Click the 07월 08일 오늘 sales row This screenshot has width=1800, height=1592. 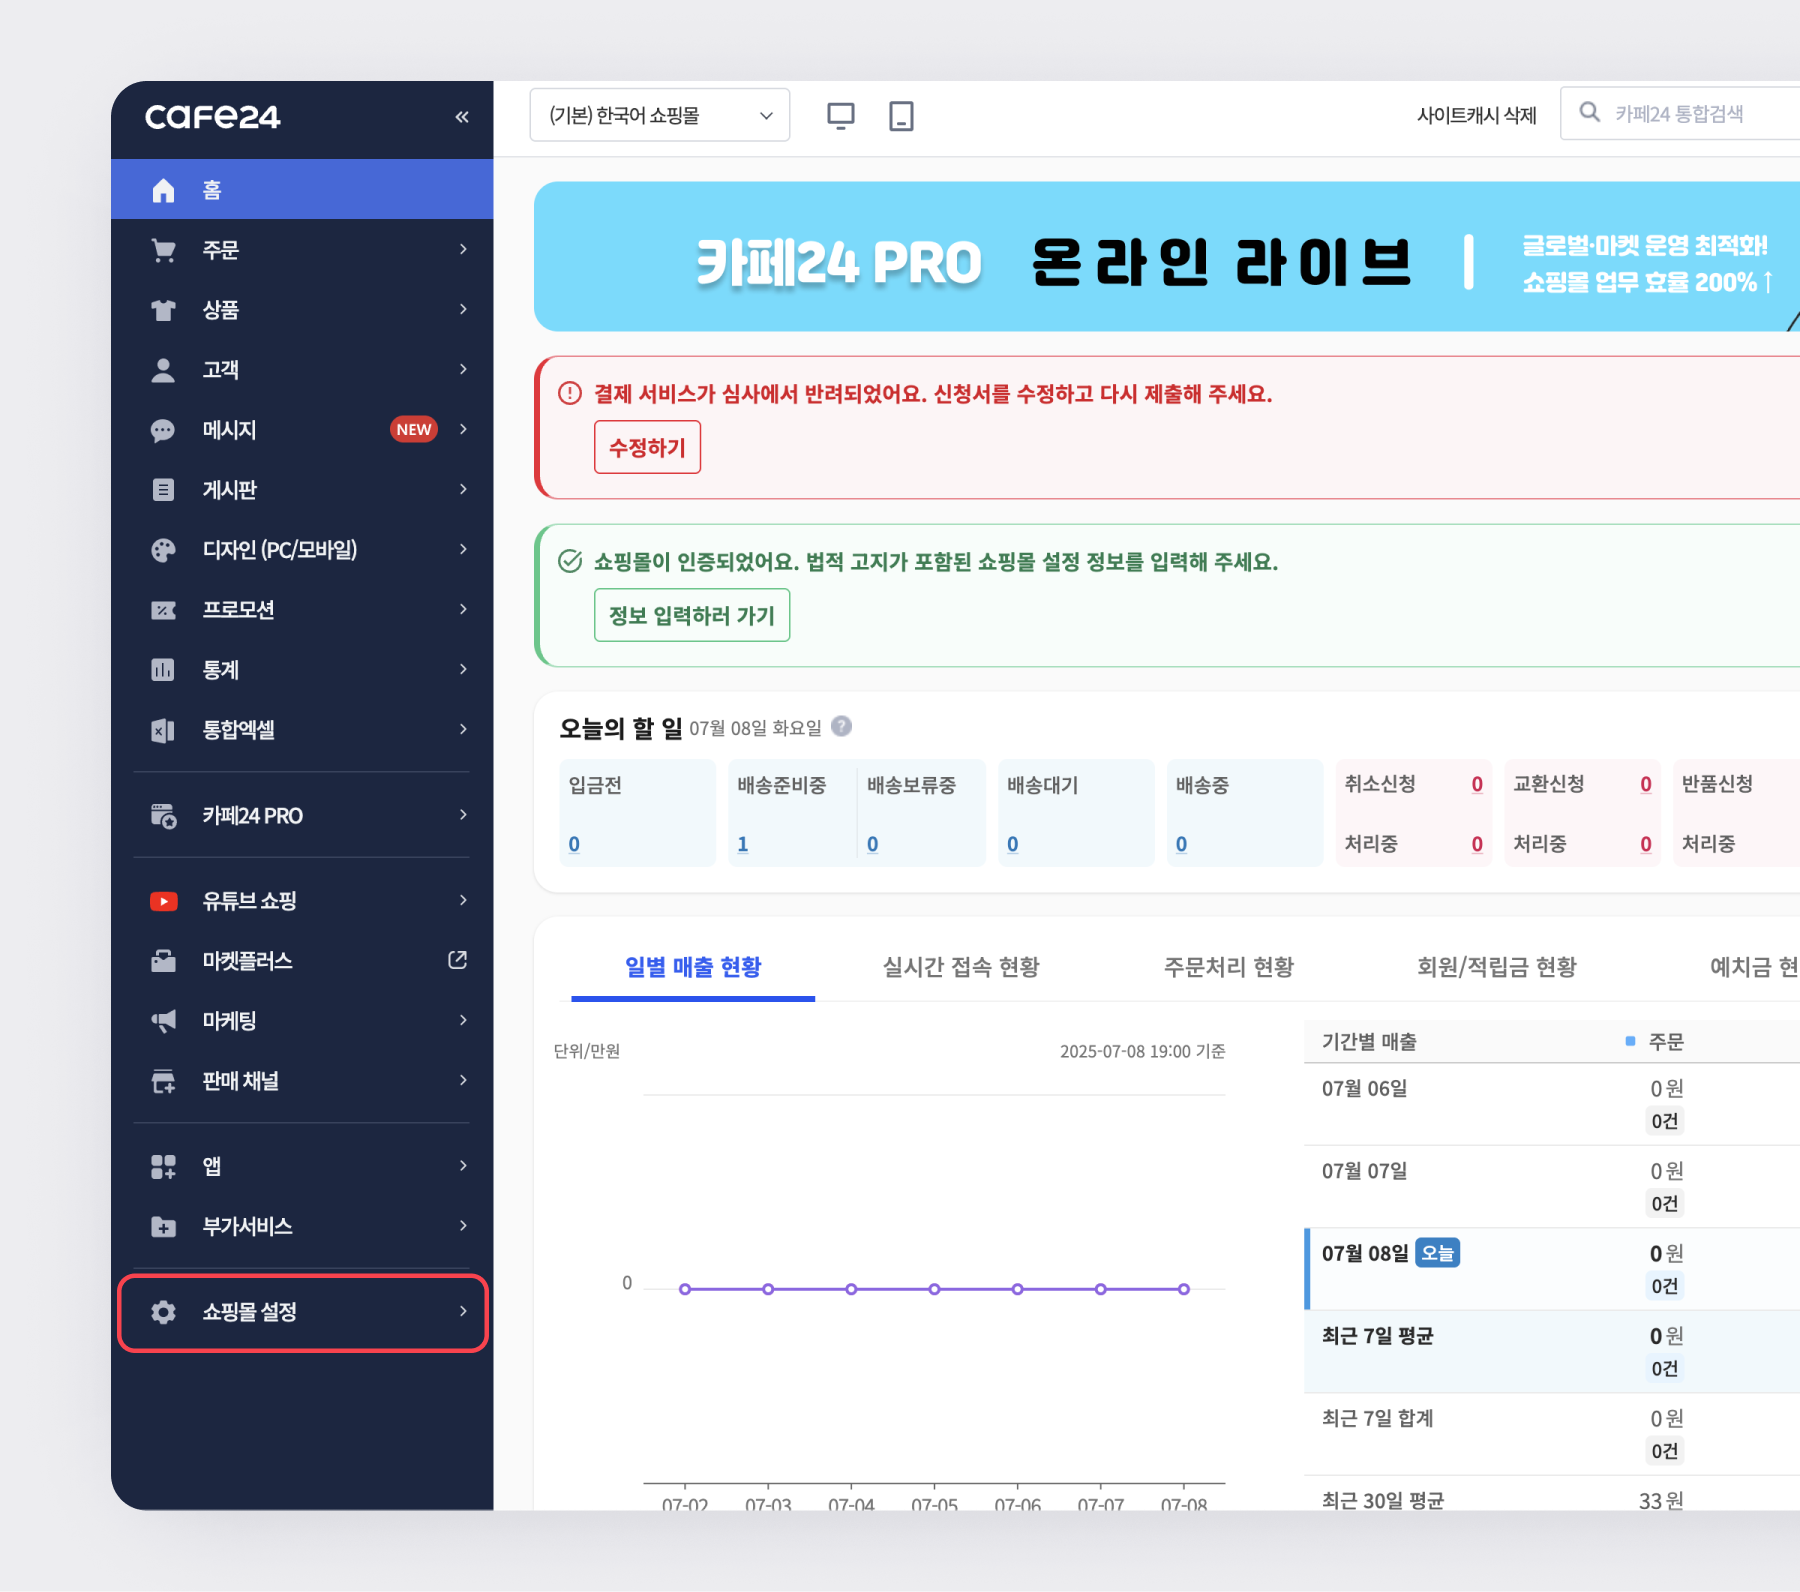(1552, 1269)
